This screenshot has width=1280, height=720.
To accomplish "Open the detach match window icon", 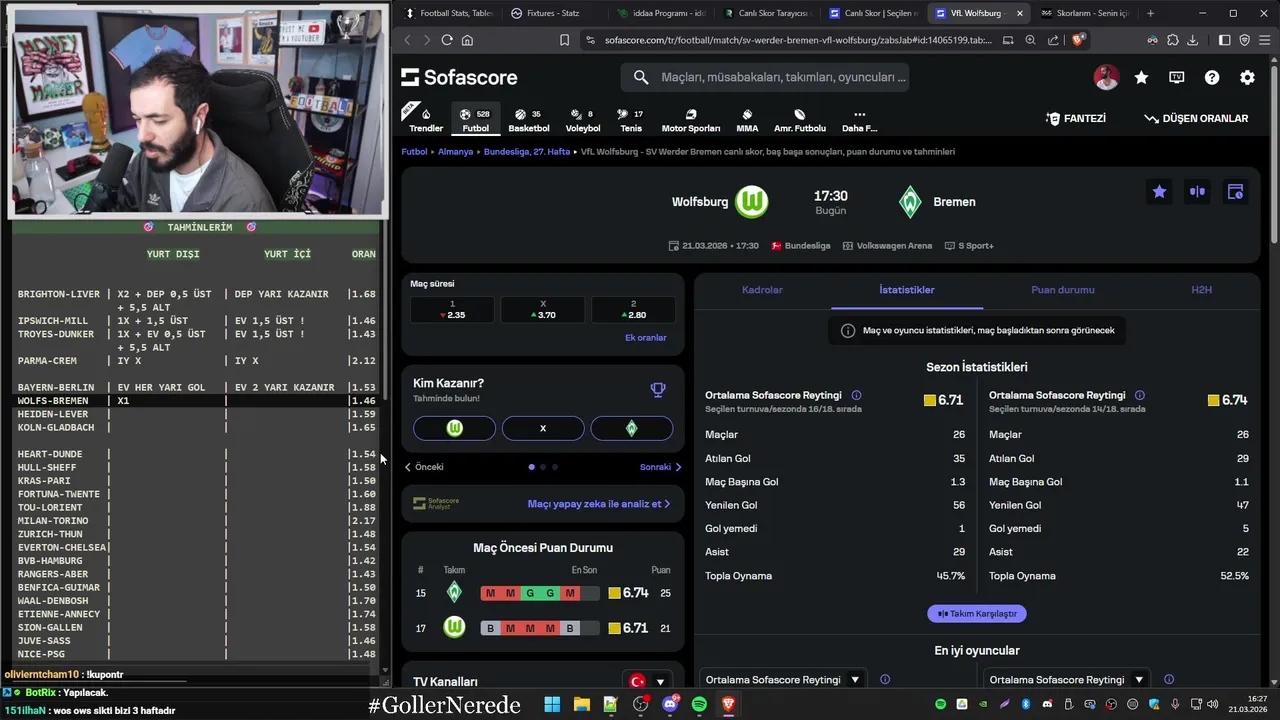I will (1235, 192).
